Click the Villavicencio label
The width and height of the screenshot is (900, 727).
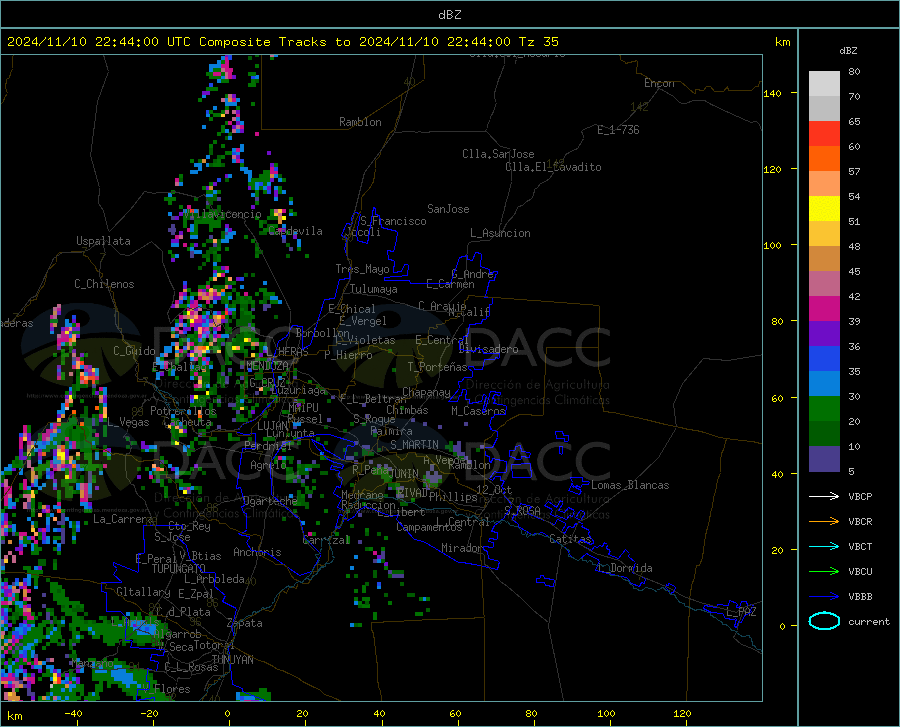[x=222, y=214]
